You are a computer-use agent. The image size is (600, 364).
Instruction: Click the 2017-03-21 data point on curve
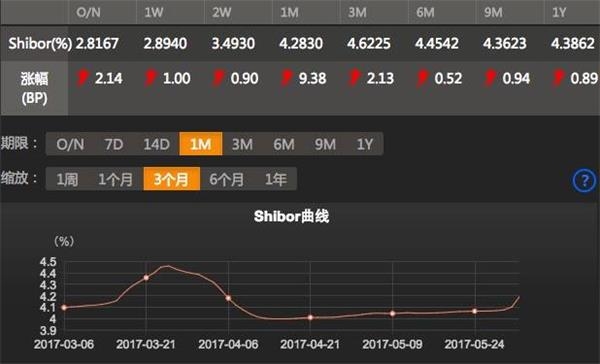(146, 278)
